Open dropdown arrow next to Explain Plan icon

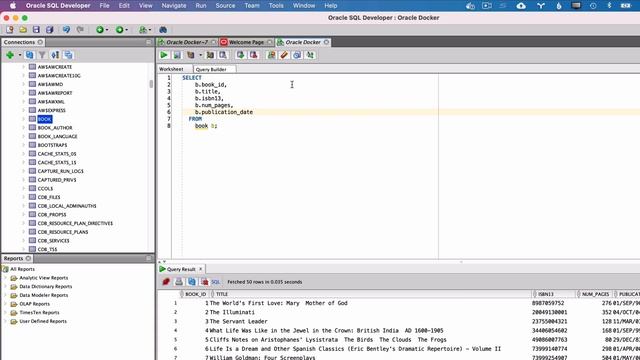(200, 55)
